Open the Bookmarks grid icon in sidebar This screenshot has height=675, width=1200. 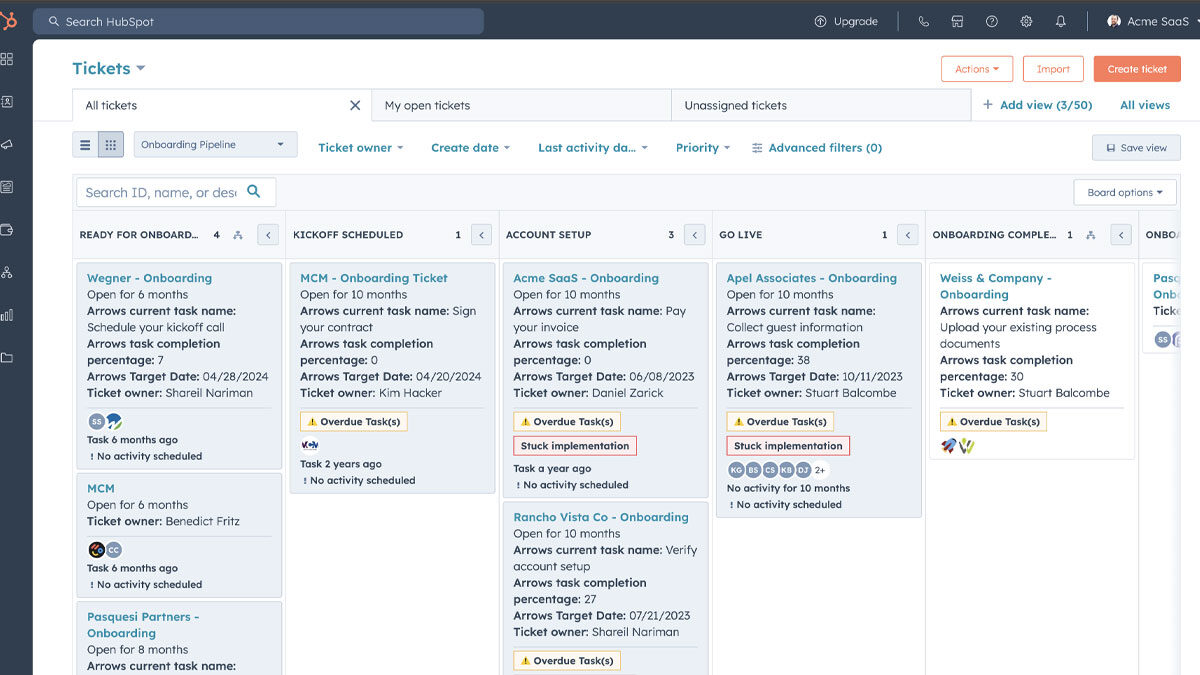coord(7,59)
